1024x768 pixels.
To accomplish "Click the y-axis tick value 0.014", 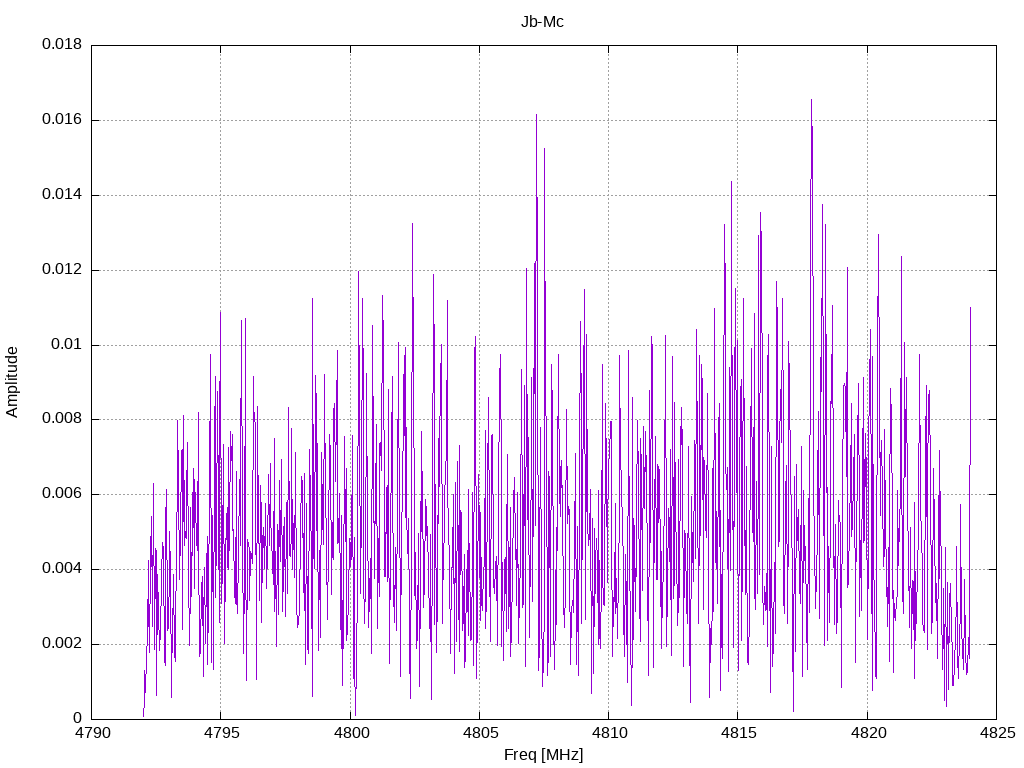I will pyautogui.click(x=62, y=195).
